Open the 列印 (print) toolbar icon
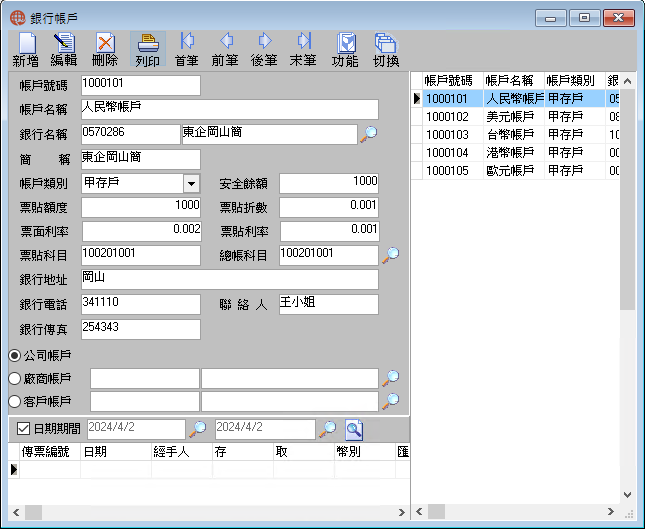The height and width of the screenshot is (529, 645). coord(148,49)
